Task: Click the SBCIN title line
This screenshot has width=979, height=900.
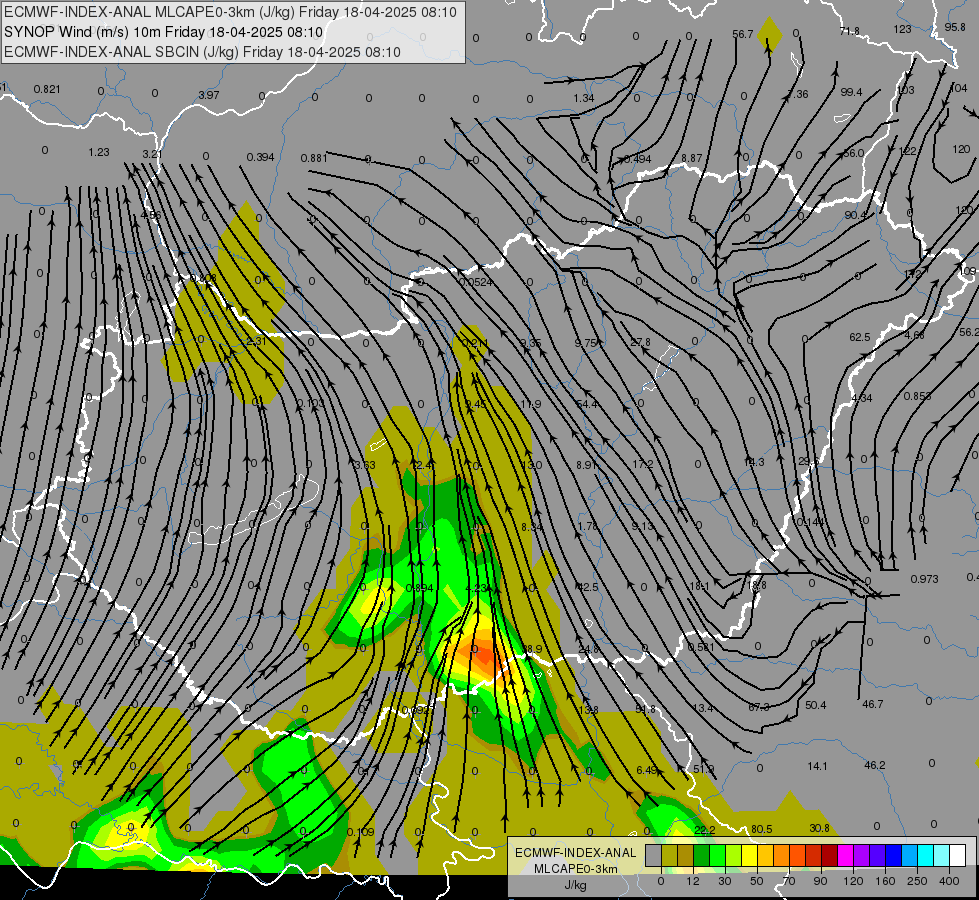Action: [202, 52]
